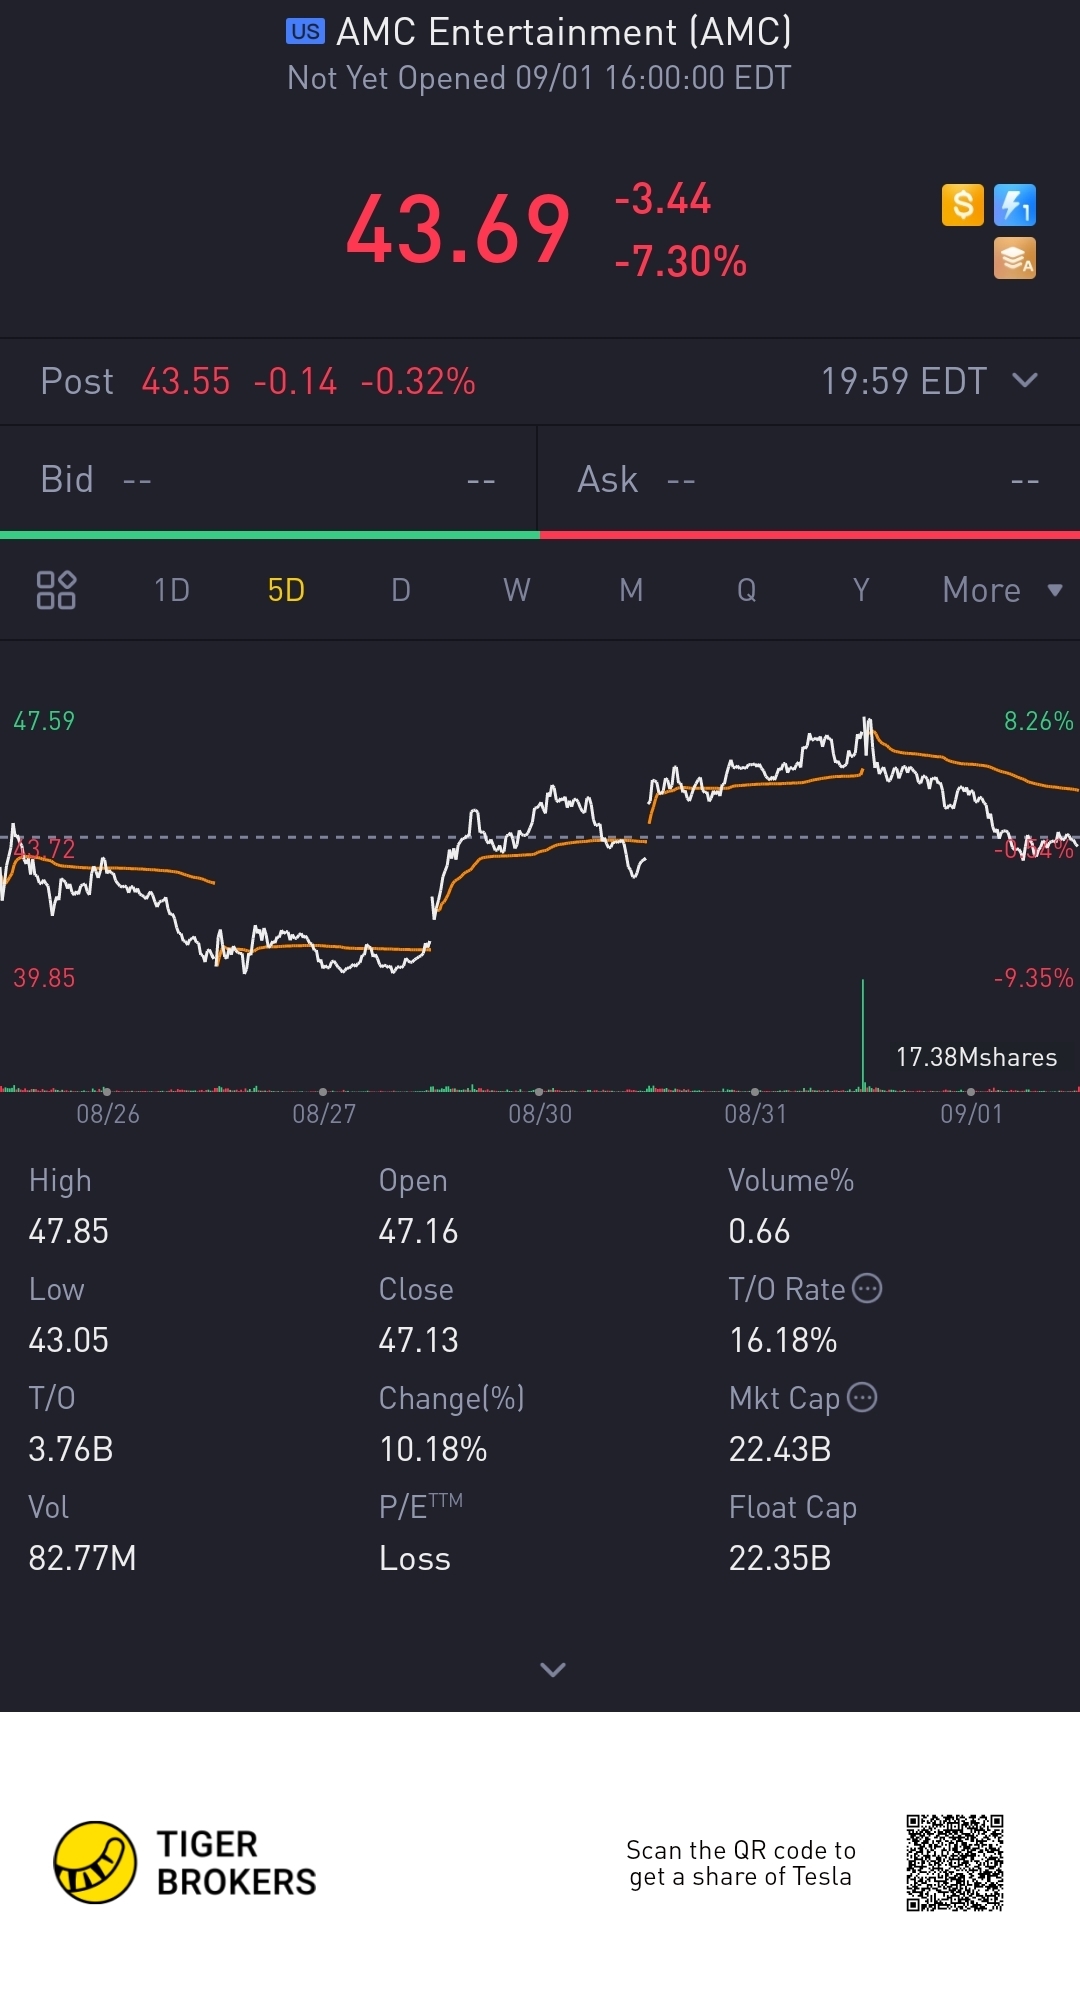Screen dimensions: 1080x2014
Task: Tap the blue lightning bolt icon
Action: pyautogui.click(x=1015, y=205)
